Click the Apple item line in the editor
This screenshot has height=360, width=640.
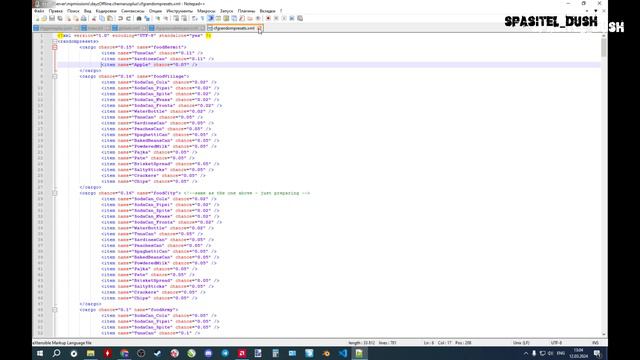click(149, 64)
